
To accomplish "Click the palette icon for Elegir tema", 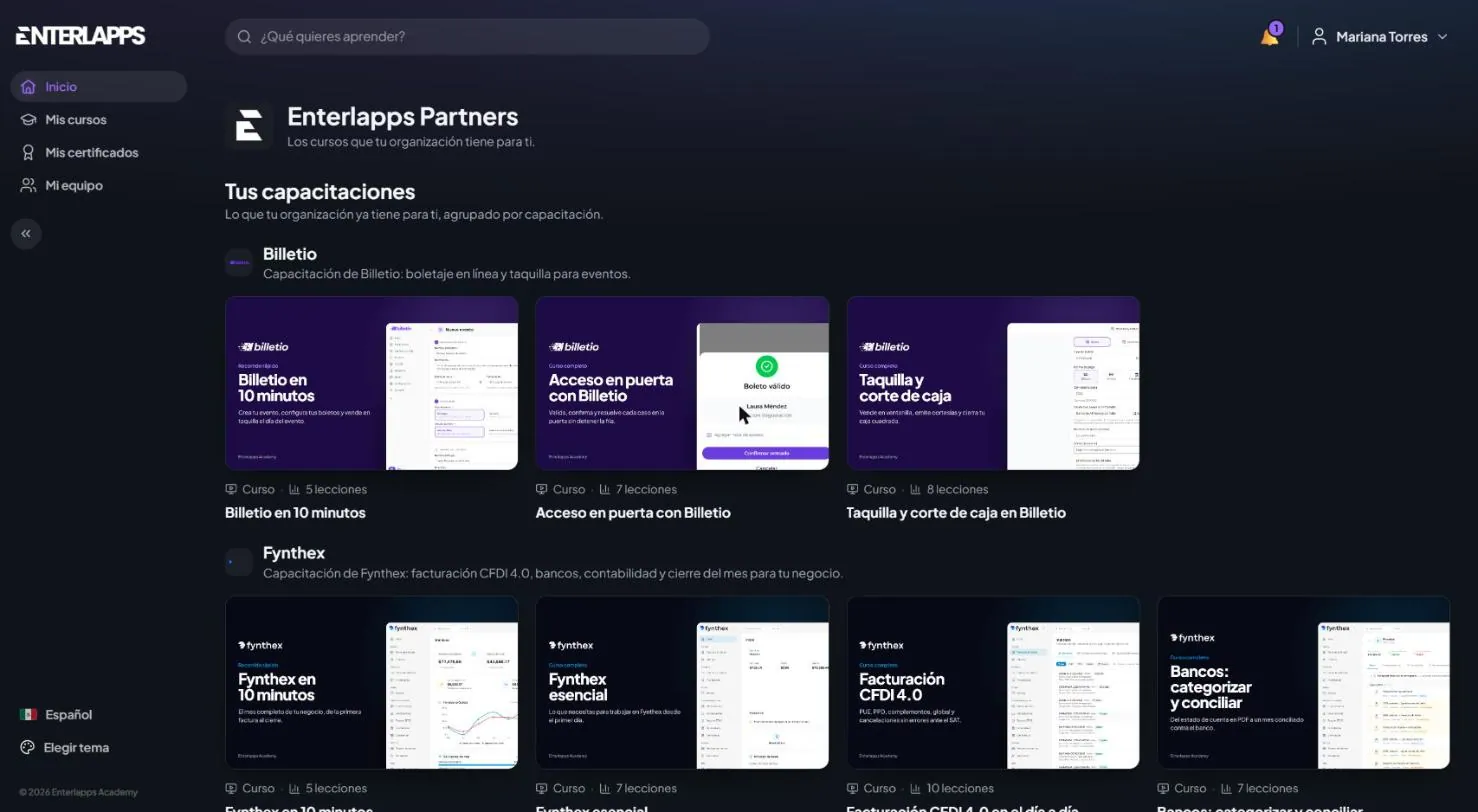I will (28, 748).
